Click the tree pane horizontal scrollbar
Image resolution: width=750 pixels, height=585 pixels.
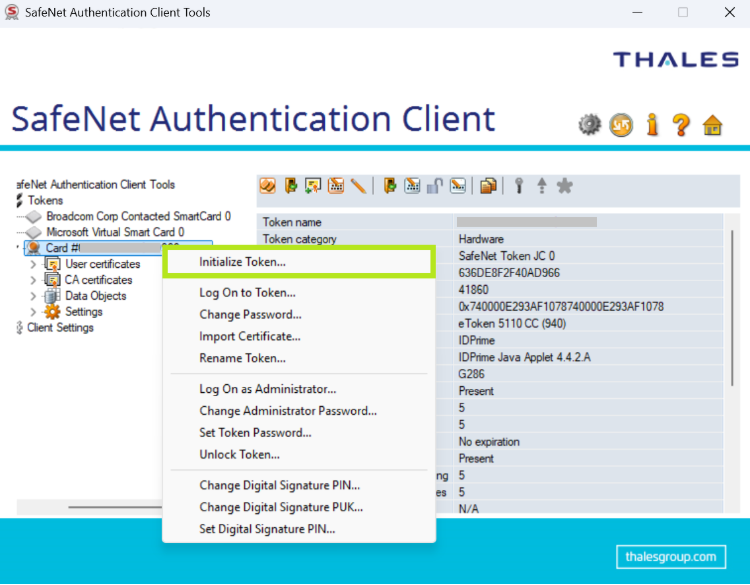click(115, 507)
